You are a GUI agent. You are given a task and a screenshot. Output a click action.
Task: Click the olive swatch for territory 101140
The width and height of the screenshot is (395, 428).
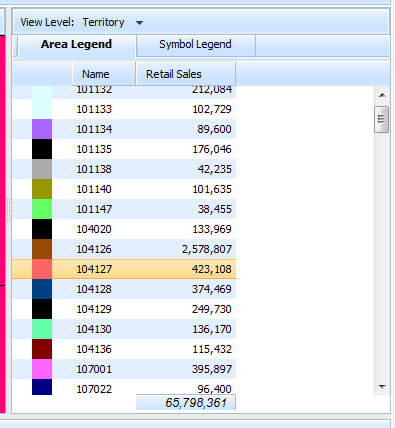click(x=42, y=189)
